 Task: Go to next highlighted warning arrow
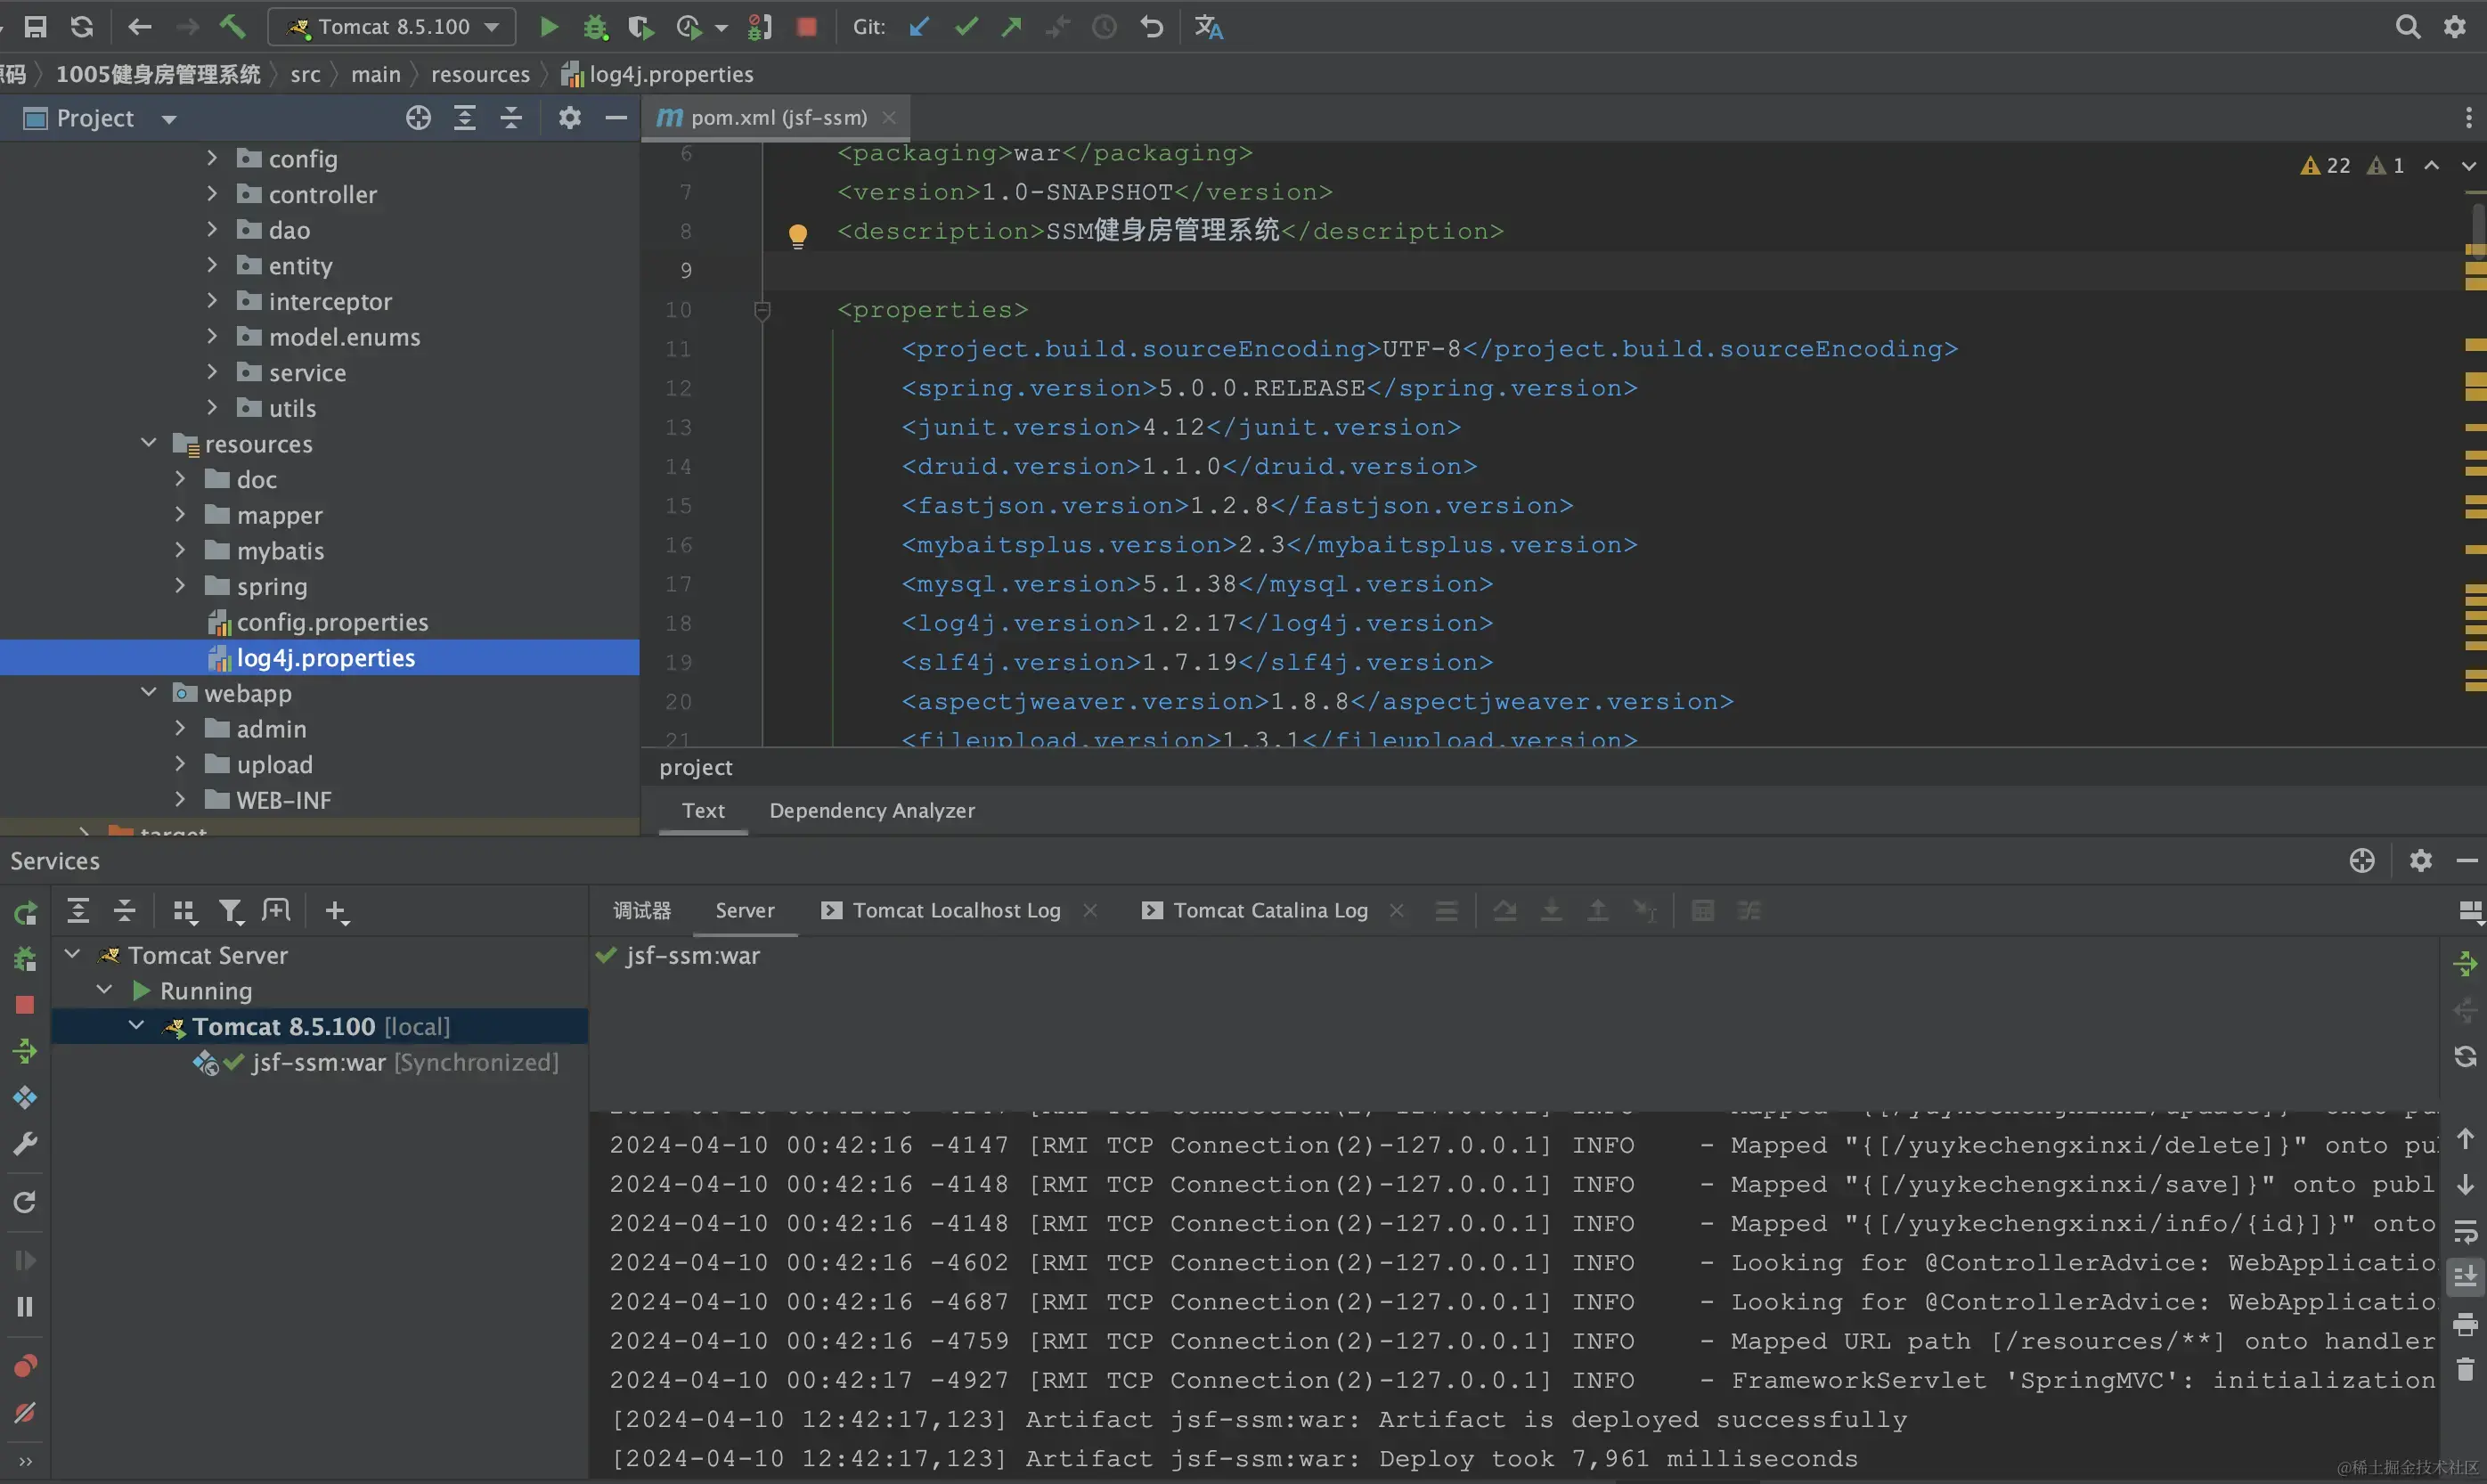tap(2468, 166)
